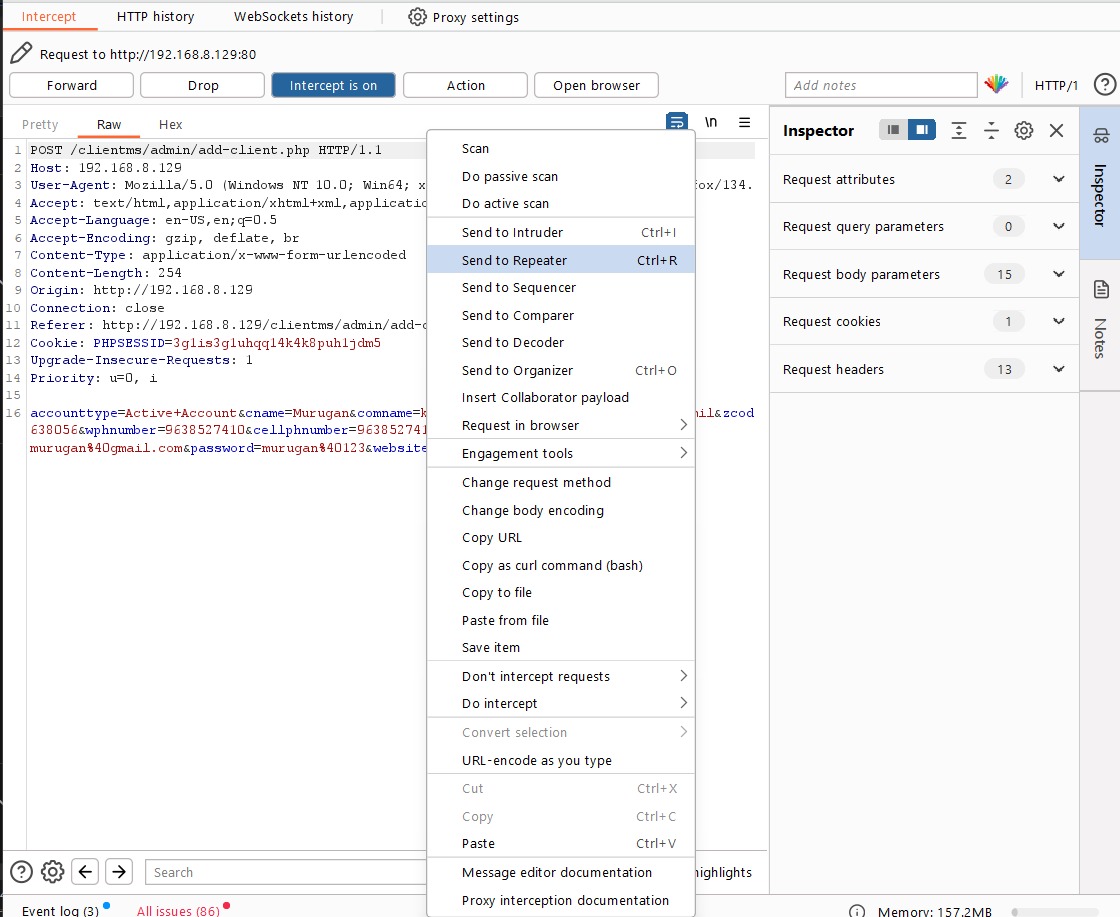This screenshot has height=917, width=1120.
Task: Switch Inspector to left layout icon
Action: (x=893, y=130)
